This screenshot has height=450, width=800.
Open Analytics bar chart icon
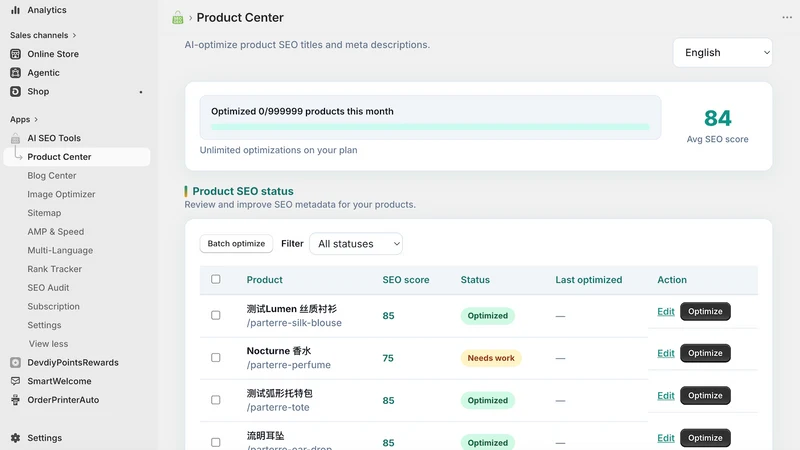tap(15, 10)
